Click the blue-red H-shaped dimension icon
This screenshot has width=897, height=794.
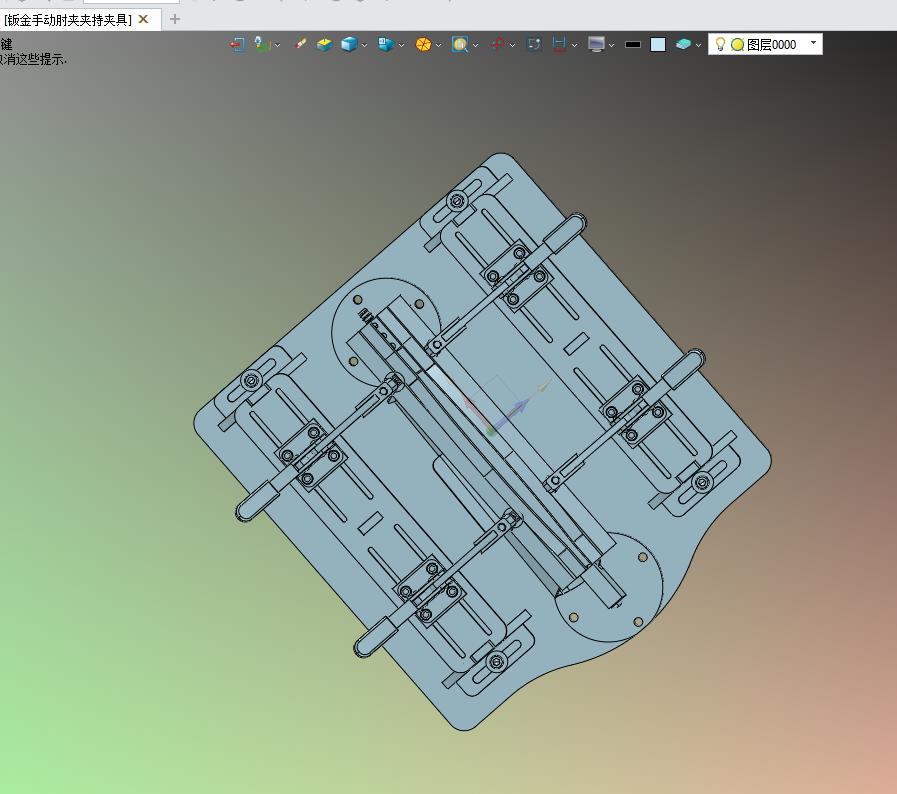coord(559,44)
